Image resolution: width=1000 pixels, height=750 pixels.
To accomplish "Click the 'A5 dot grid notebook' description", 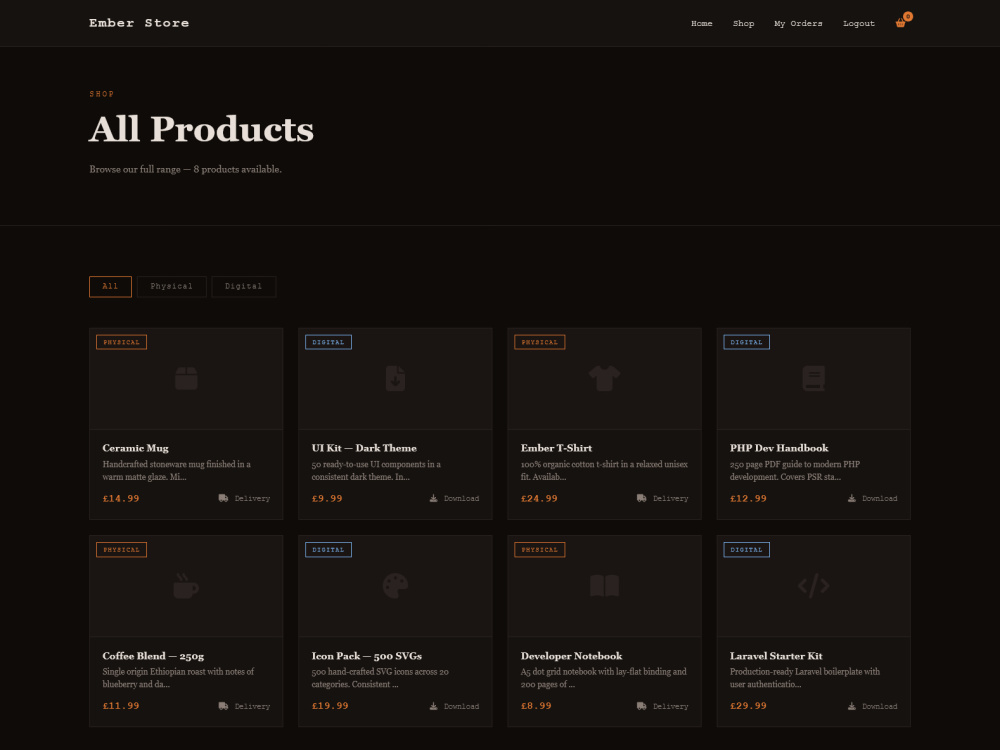I will click(x=604, y=678).
